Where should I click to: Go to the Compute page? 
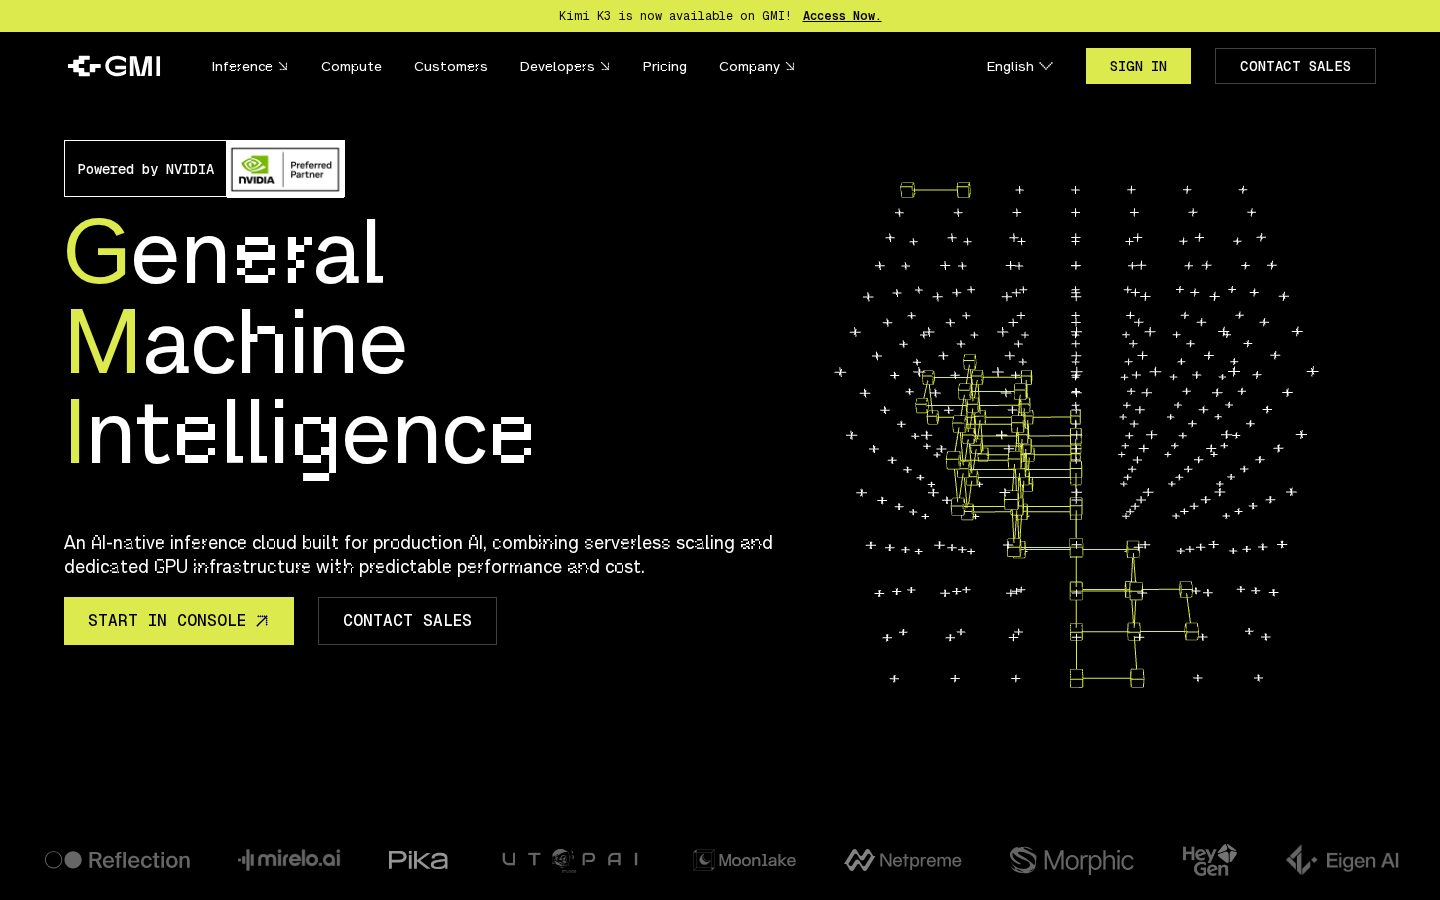click(x=351, y=66)
